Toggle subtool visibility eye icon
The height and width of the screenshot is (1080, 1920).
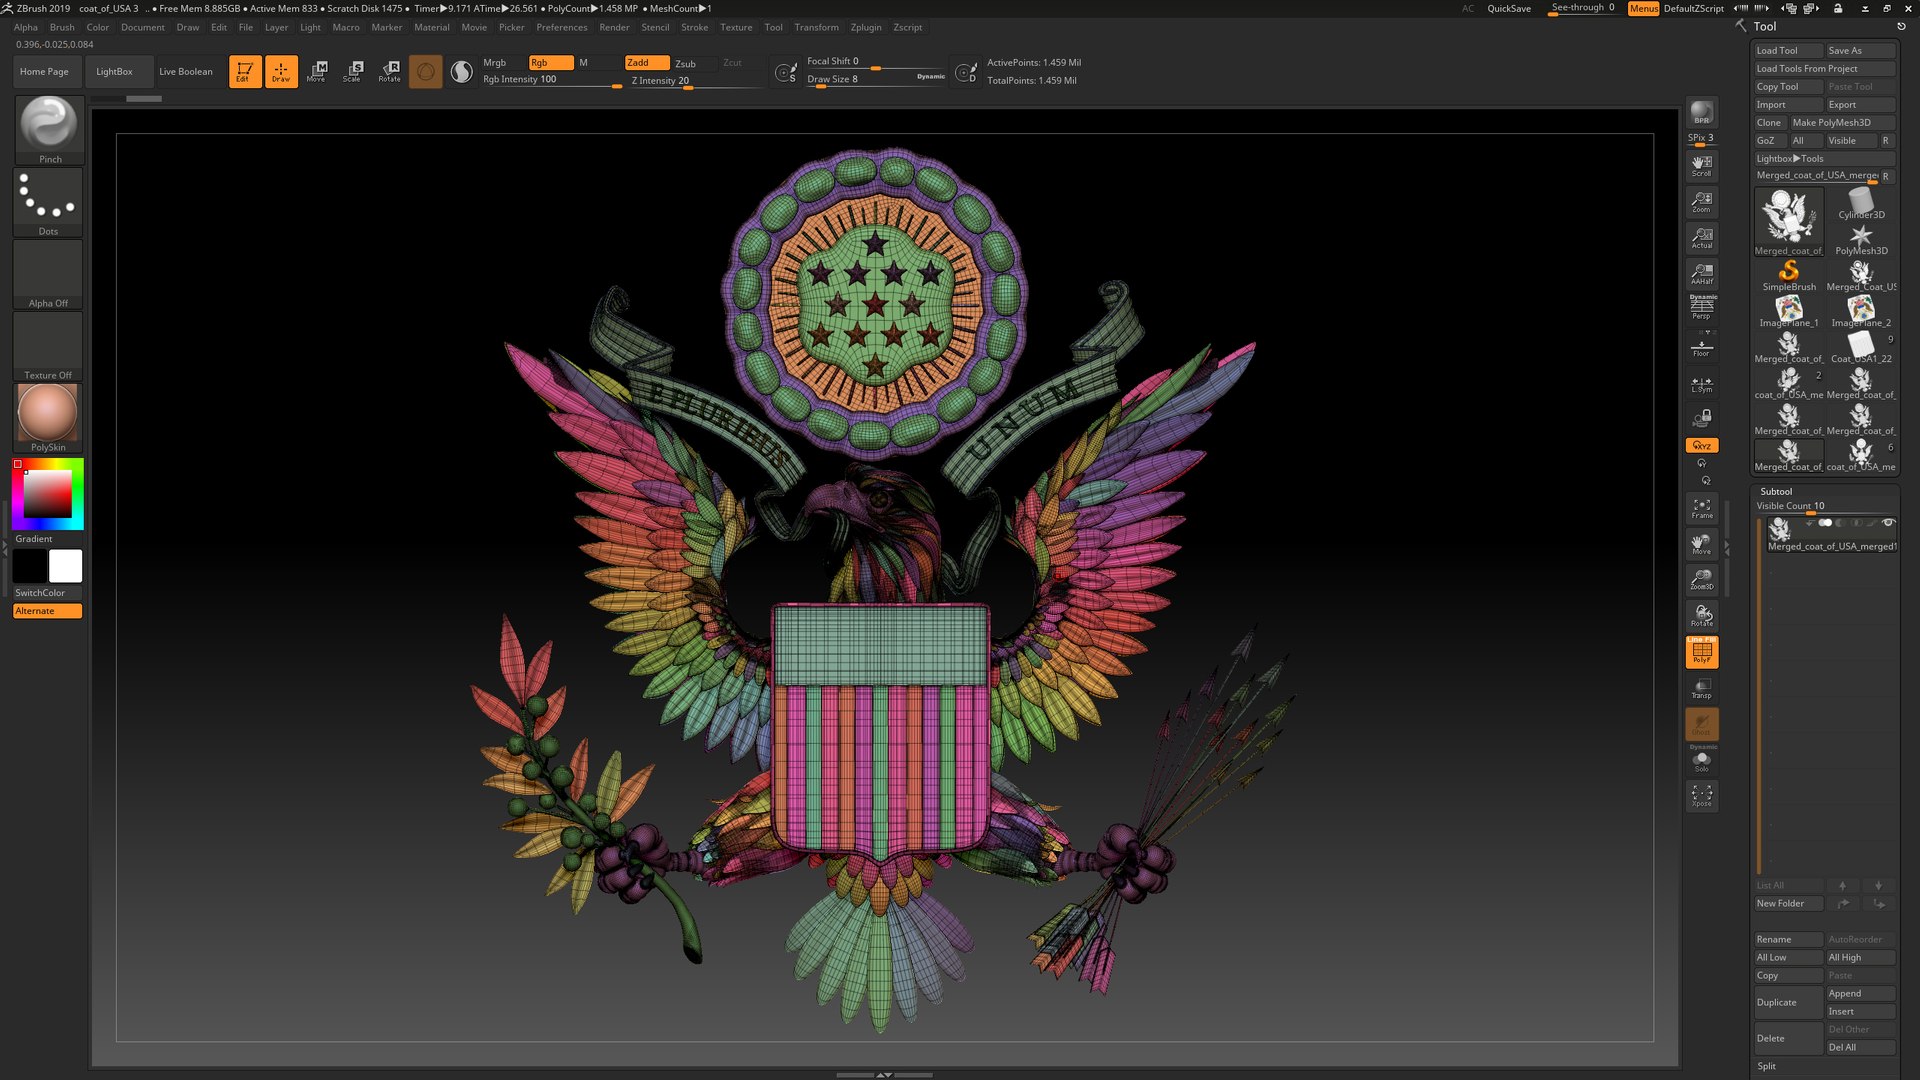tap(1888, 522)
